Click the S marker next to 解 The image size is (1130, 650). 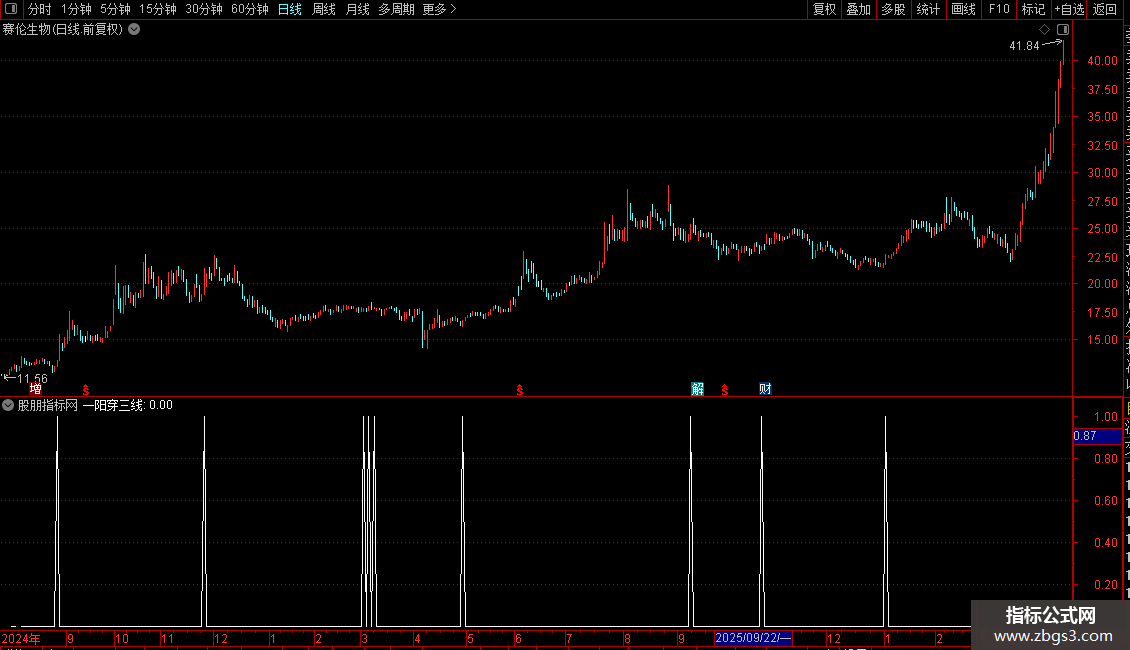click(x=725, y=390)
